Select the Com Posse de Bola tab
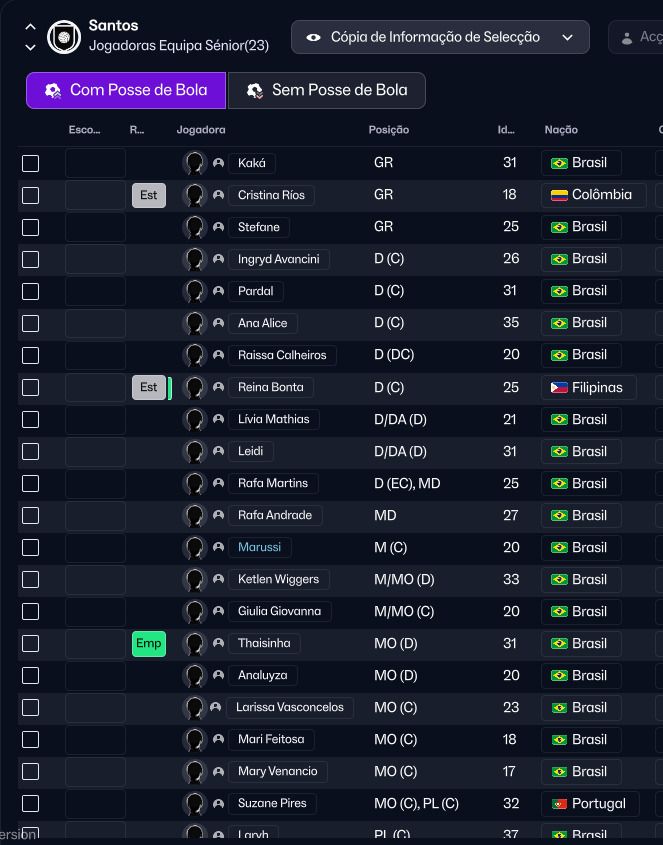663x845 pixels. click(x=126, y=90)
